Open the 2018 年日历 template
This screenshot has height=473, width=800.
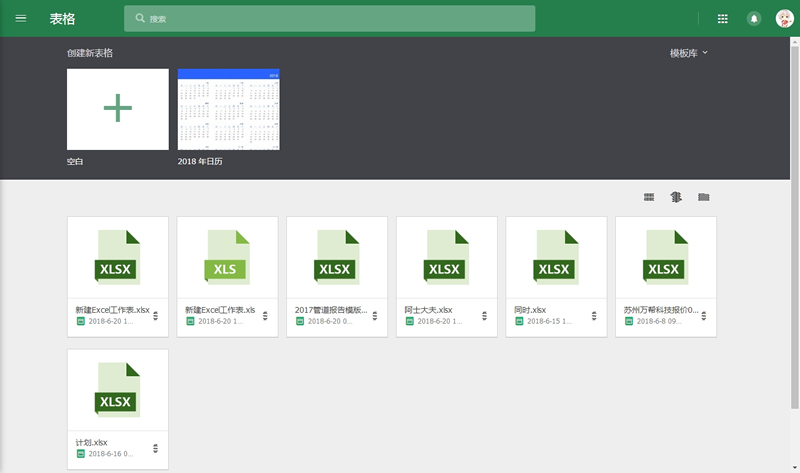click(x=229, y=109)
